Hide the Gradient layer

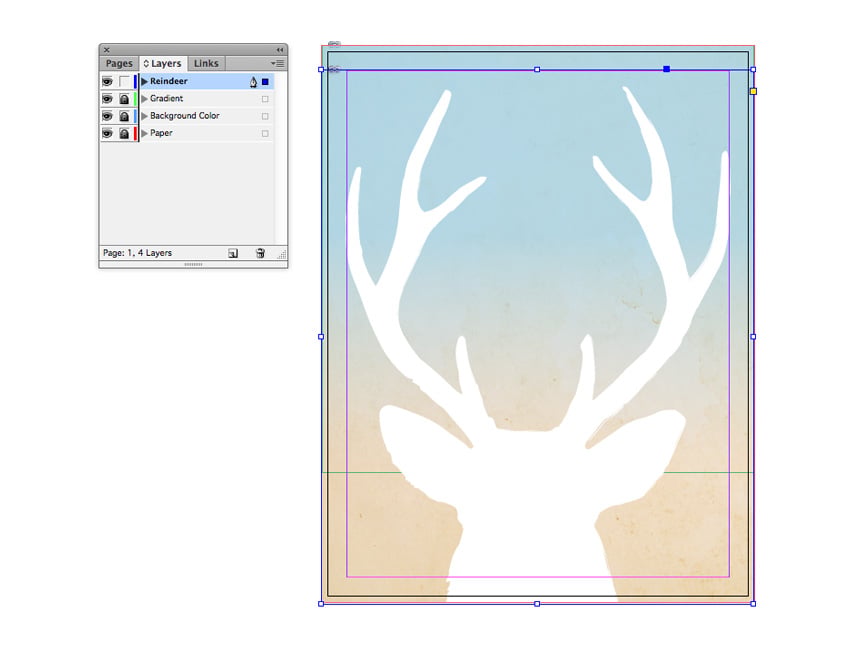tap(107, 99)
